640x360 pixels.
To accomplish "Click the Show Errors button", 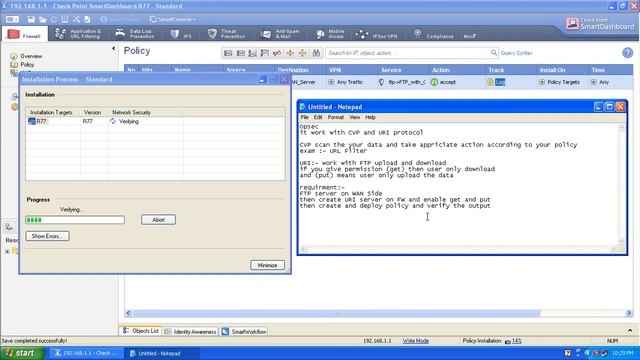I will point(47,236).
